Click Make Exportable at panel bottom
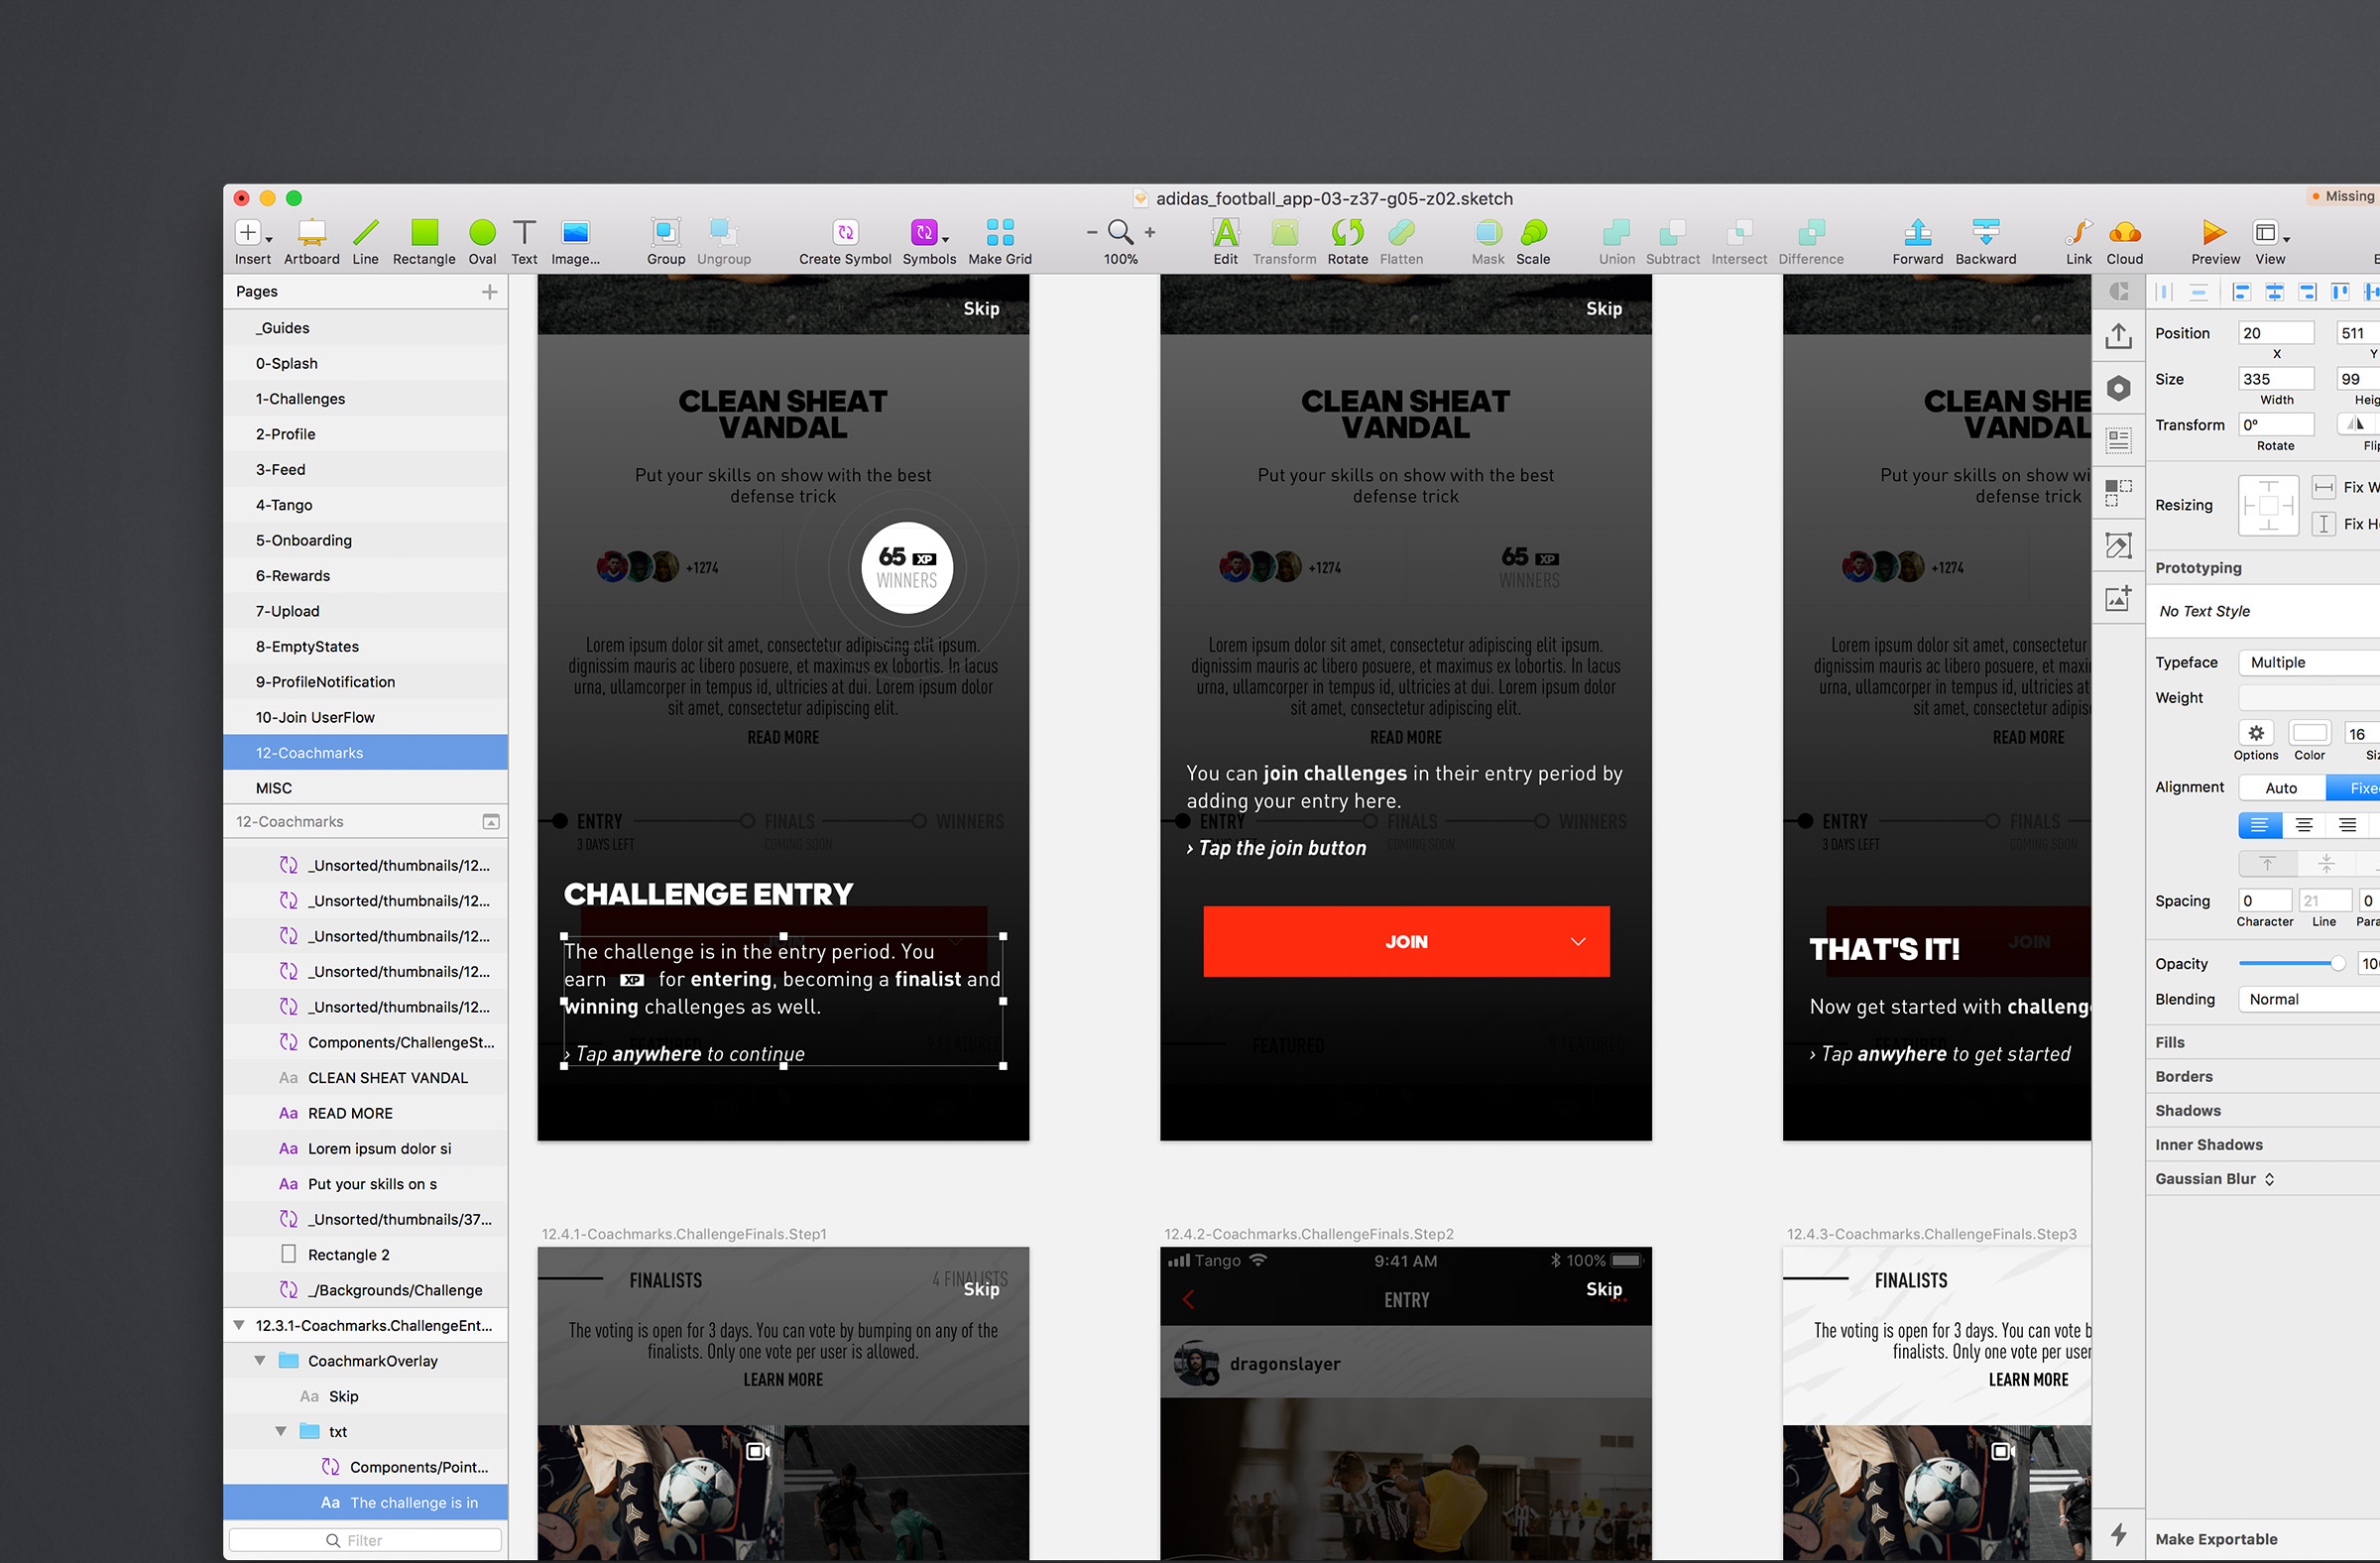The image size is (2380, 1563). (x=2216, y=1539)
